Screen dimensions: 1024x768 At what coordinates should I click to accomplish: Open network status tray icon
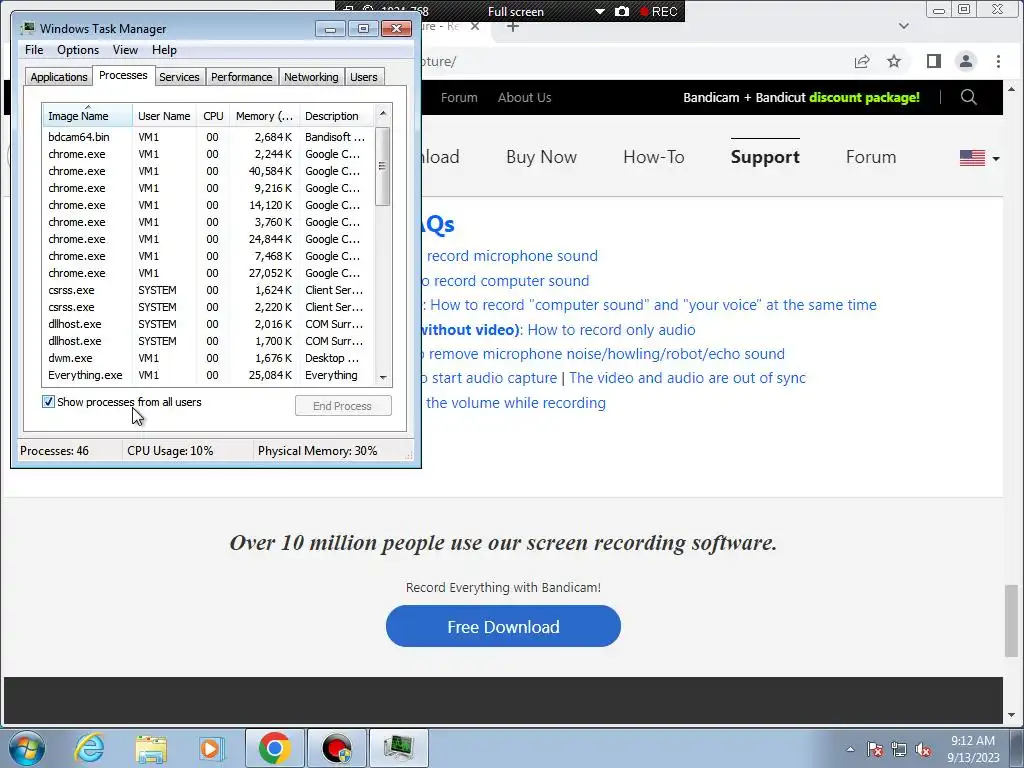[899, 749]
